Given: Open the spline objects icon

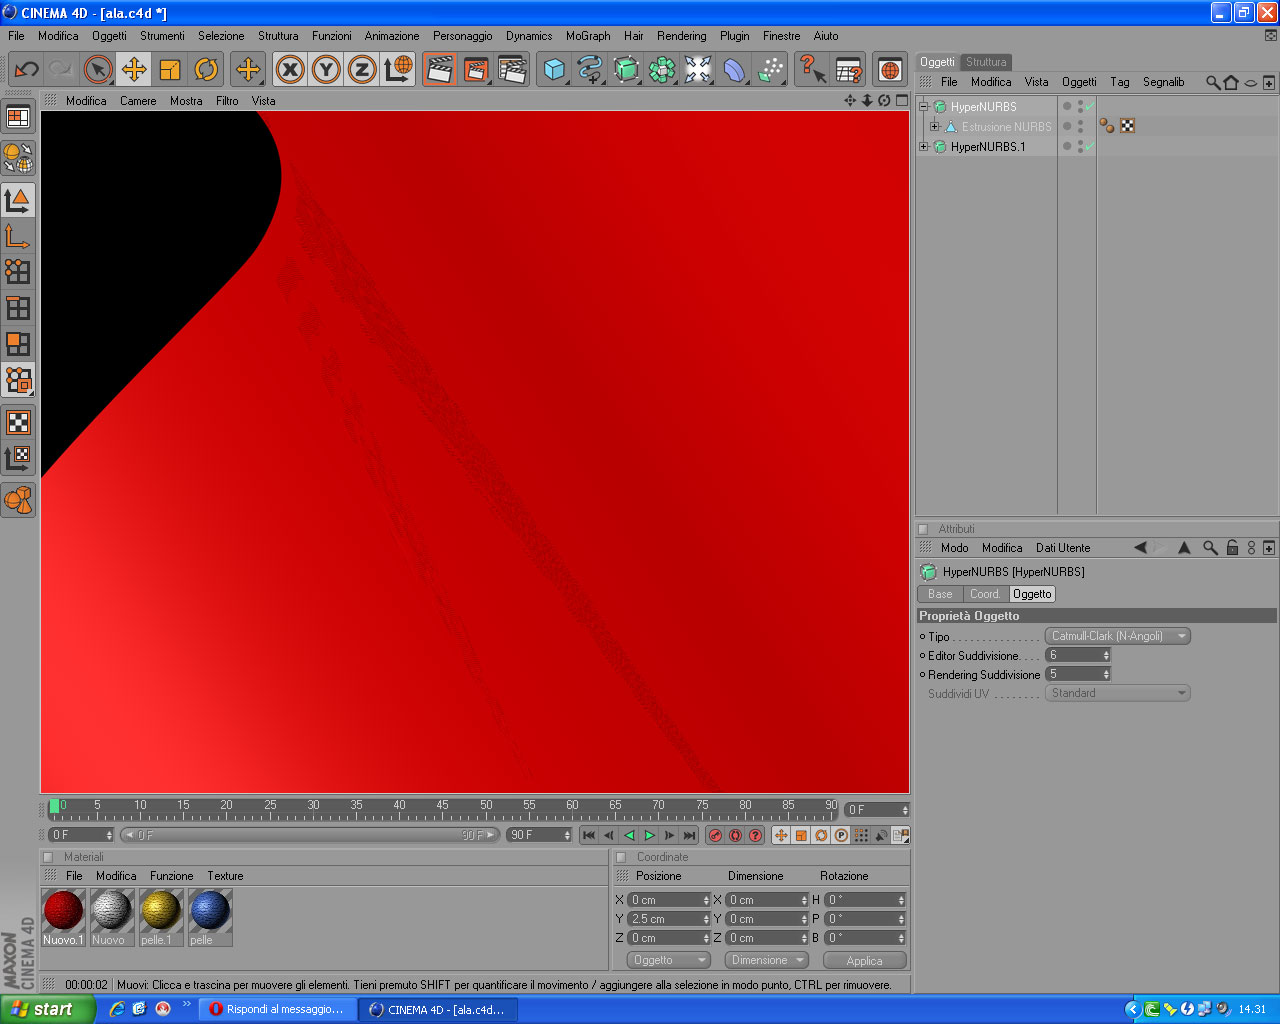Looking at the screenshot, I should (590, 69).
